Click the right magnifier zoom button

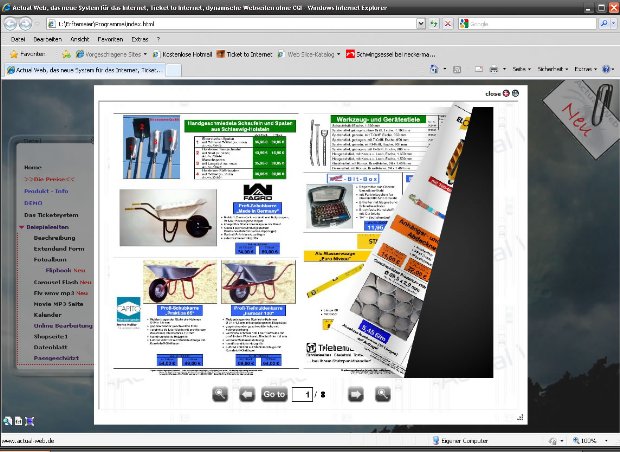(x=382, y=394)
